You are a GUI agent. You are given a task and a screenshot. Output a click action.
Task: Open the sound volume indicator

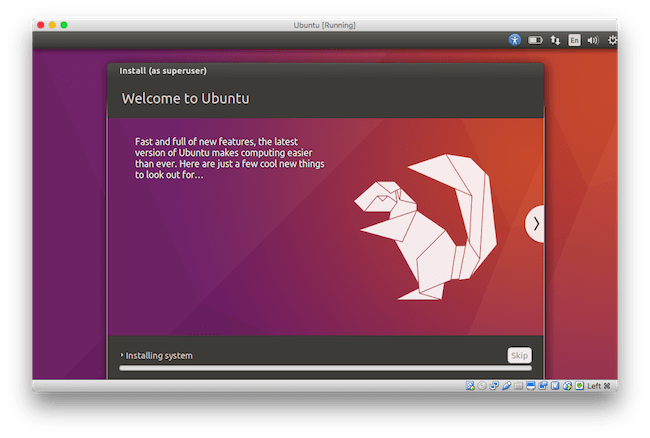(x=593, y=40)
